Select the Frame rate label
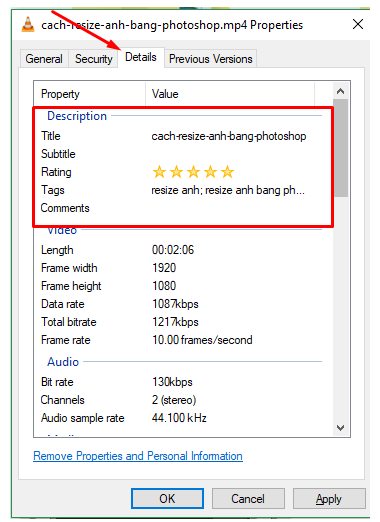The height and width of the screenshot is (522, 380). [x=66, y=340]
